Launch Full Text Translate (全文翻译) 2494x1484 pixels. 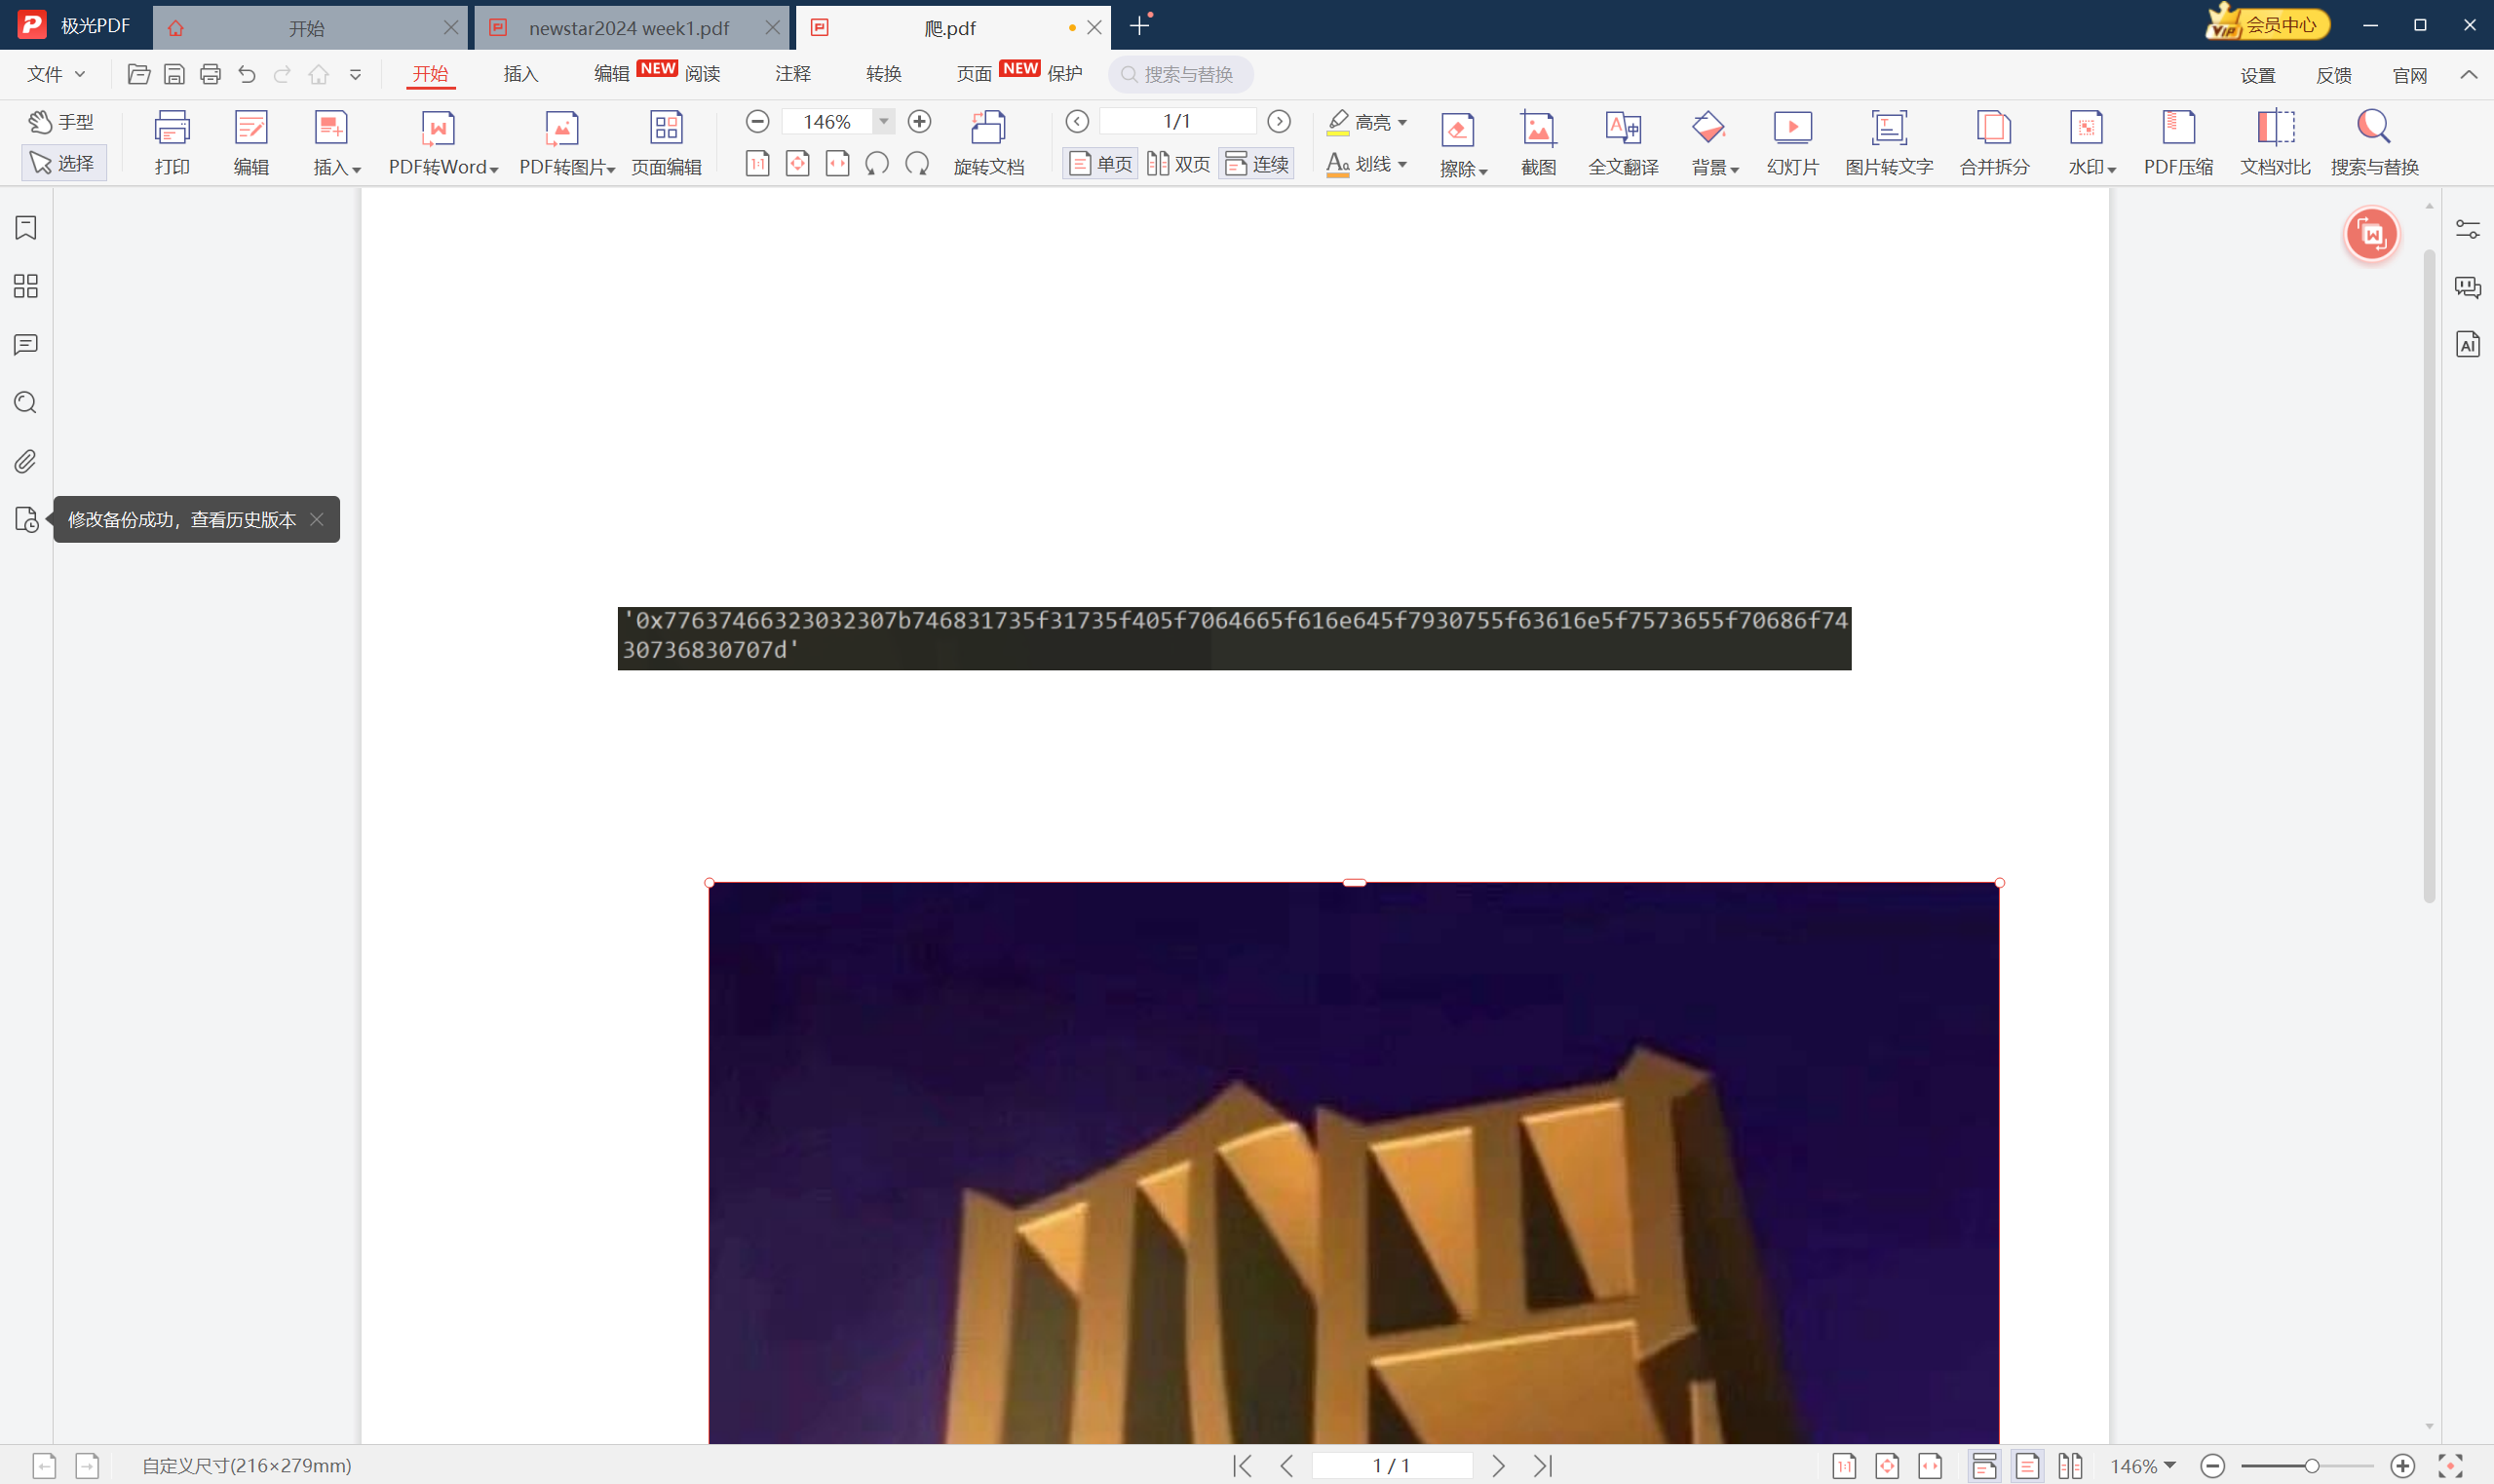(1623, 143)
